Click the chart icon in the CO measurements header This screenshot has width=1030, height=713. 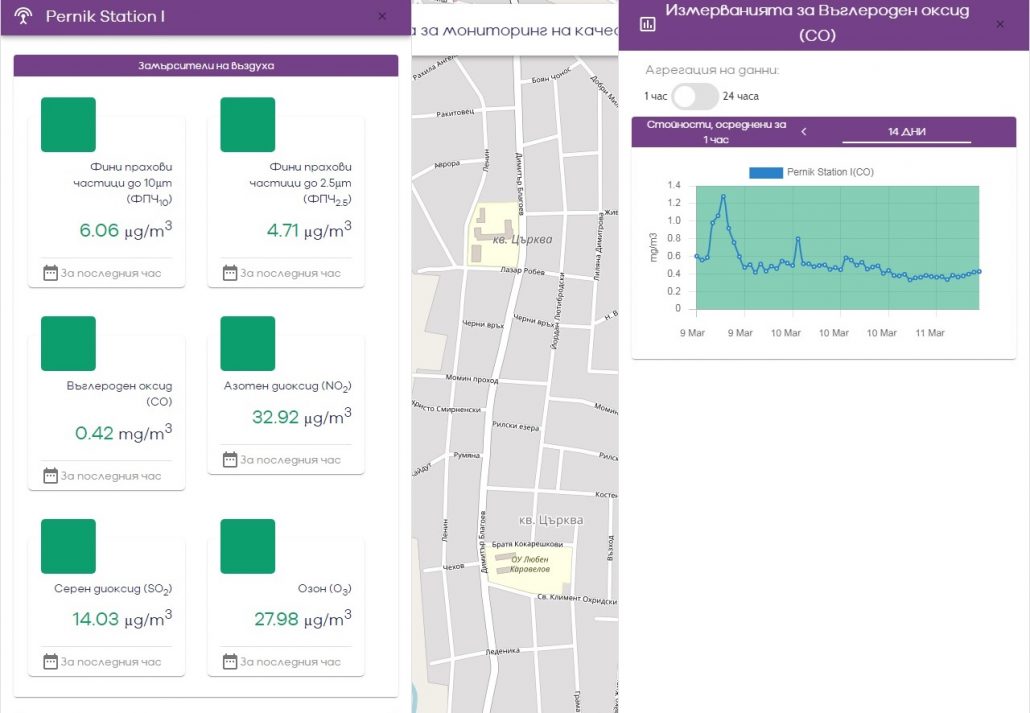(x=648, y=25)
